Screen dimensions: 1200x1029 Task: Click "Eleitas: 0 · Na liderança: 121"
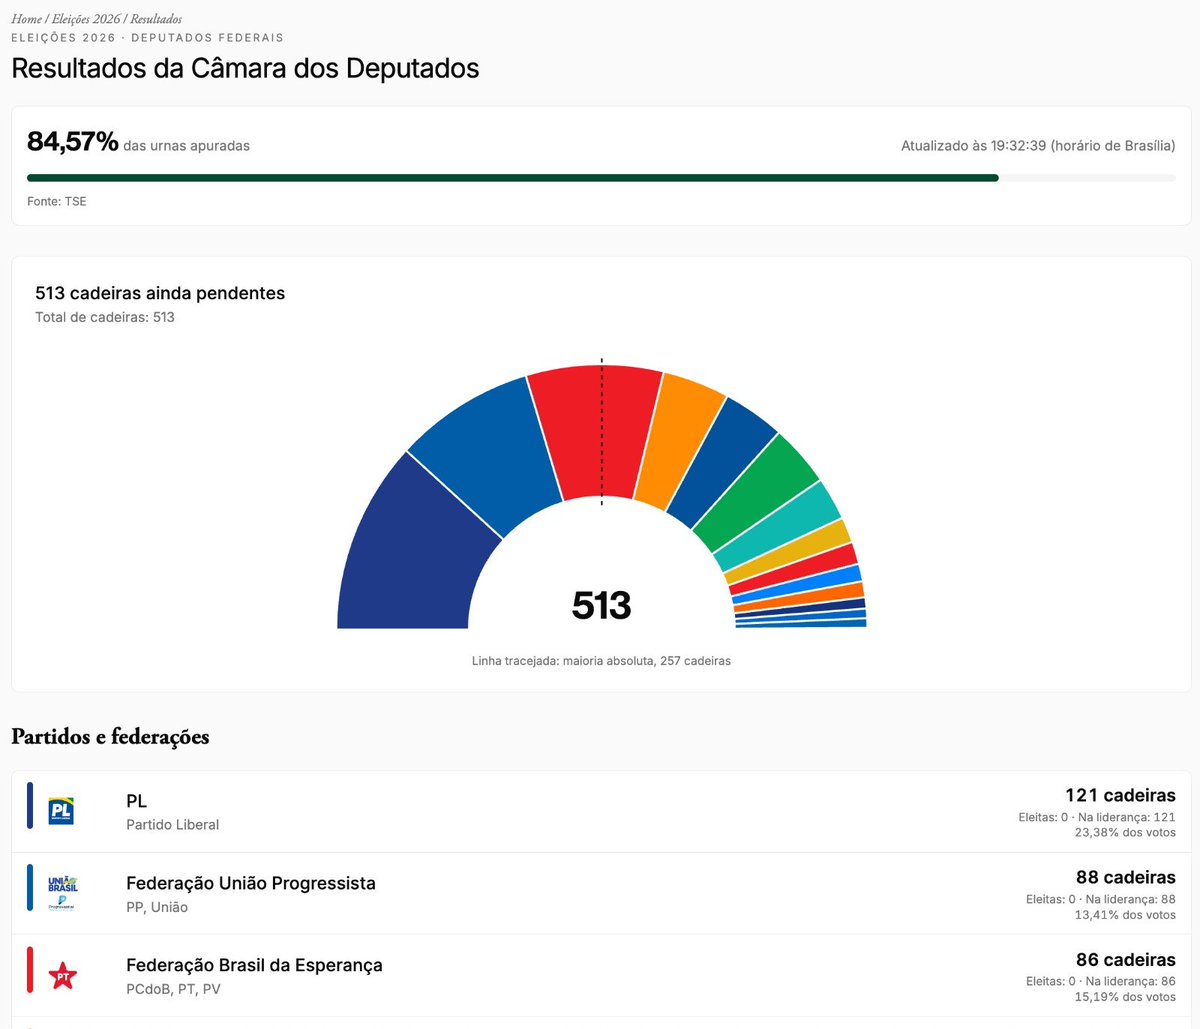click(x=1097, y=817)
